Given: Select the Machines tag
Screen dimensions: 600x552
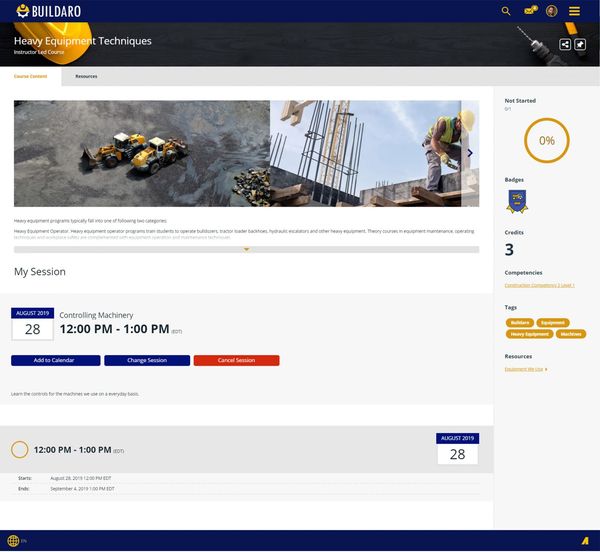Looking at the screenshot, I should (571, 334).
